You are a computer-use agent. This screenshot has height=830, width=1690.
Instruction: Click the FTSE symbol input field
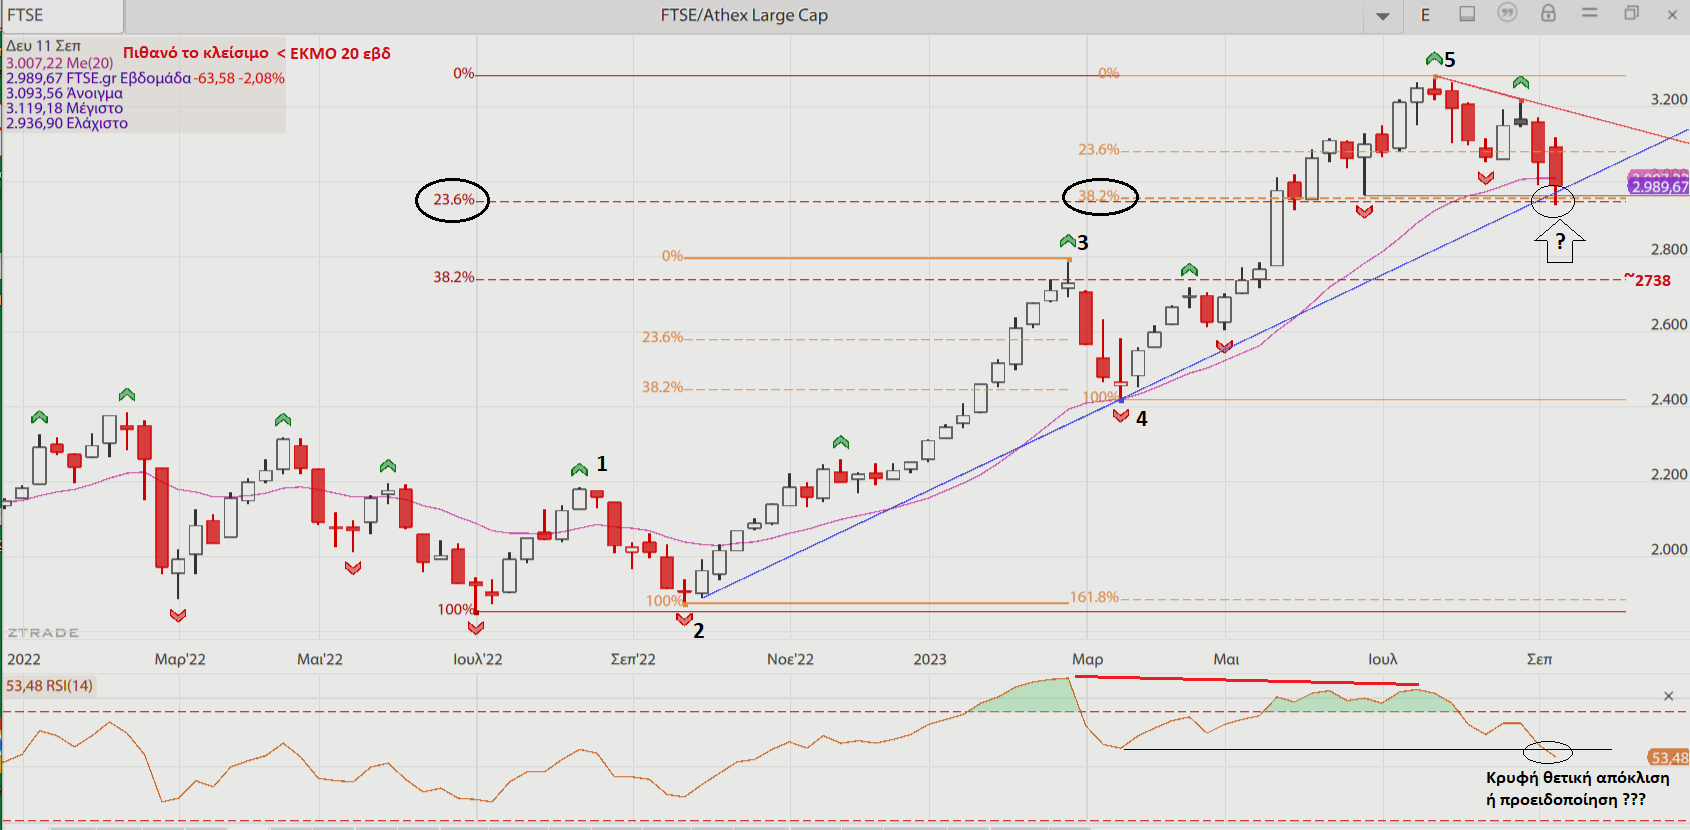click(x=62, y=15)
